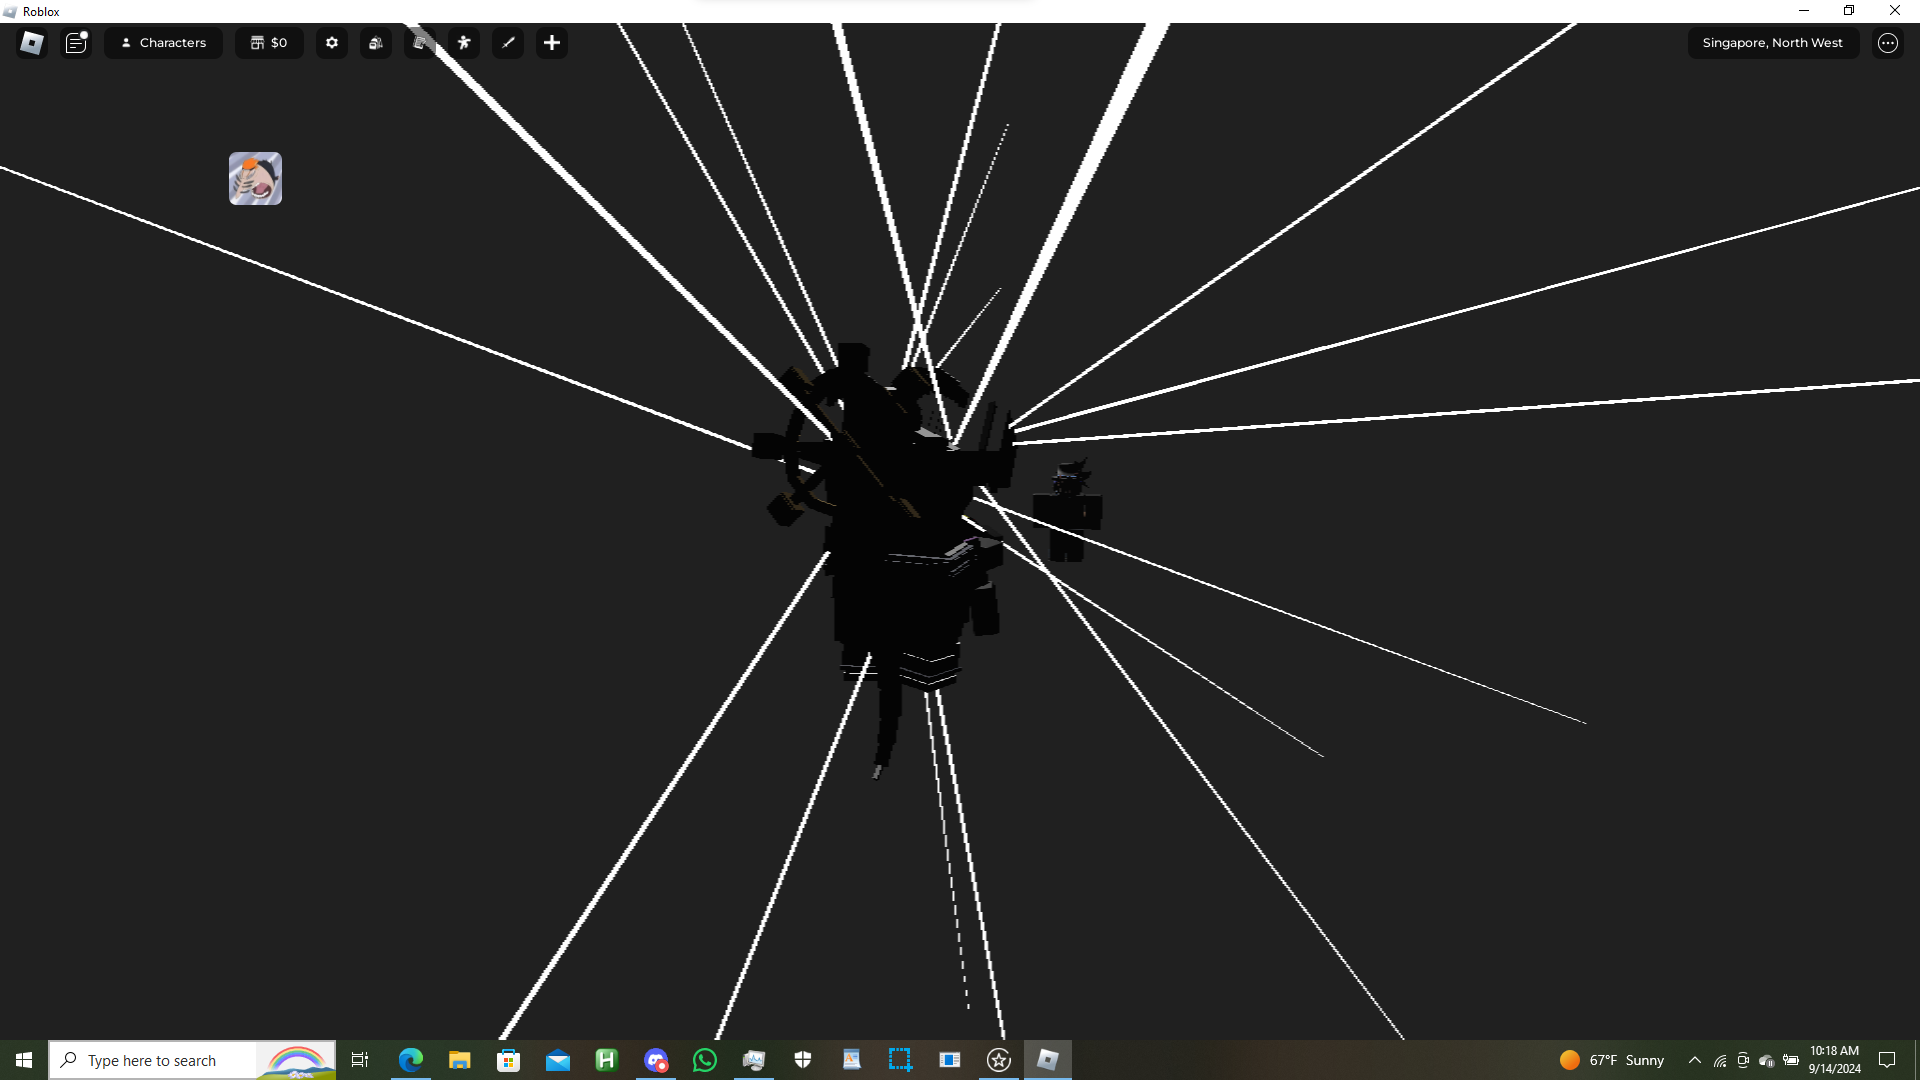1920x1080 pixels.
Task: Click the scroll/notes icon in top bar
Action: click(420, 43)
